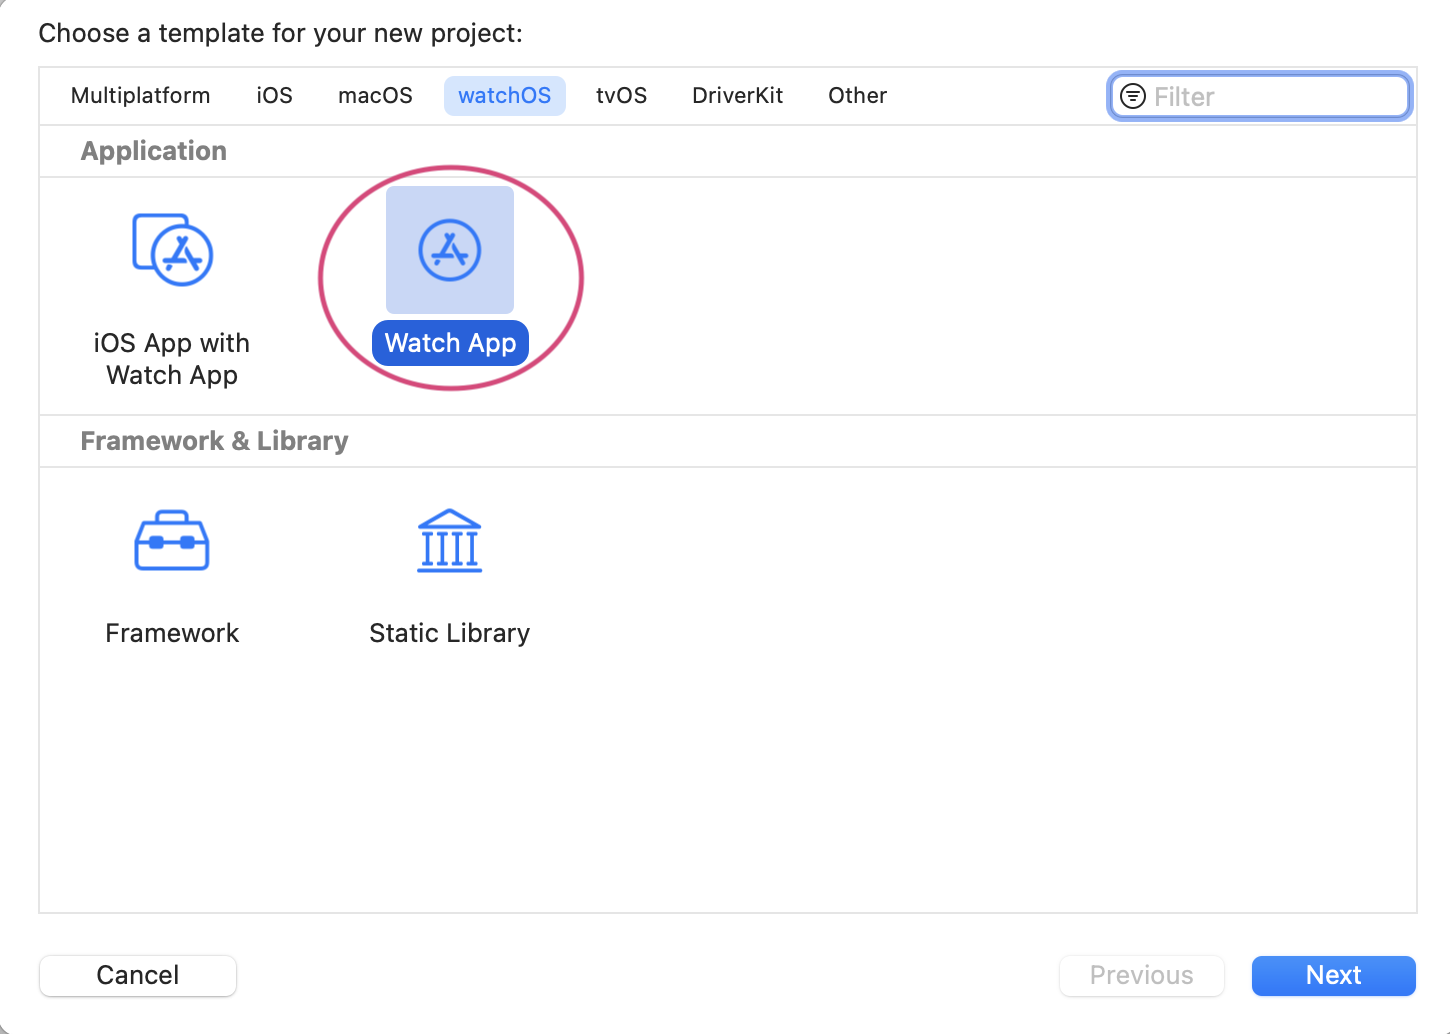Viewport: 1450px width, 1034px height.
Task: Open the DriverKit tab
Action: [x=738, y=96]
